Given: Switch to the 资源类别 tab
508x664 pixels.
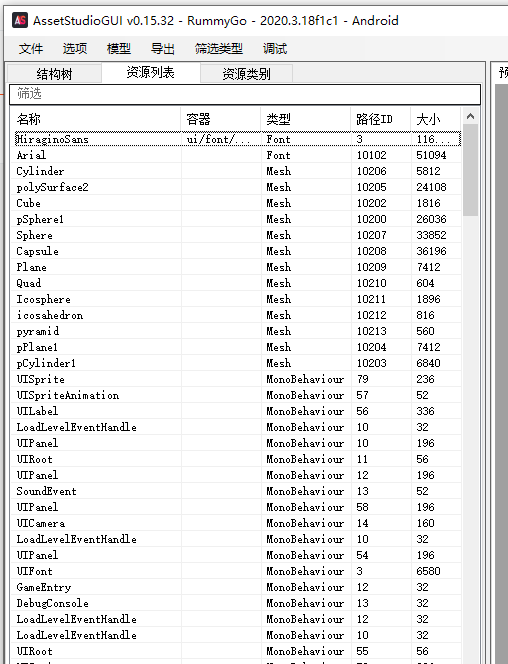Looking at the screenshot, I should coord(246,74).
